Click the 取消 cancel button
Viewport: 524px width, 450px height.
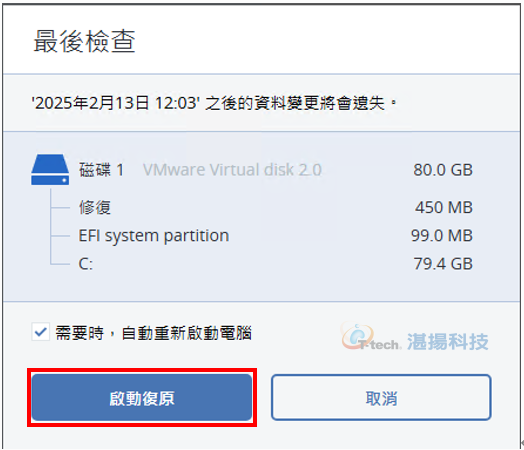pyautogui.click(x=381, y=398)
